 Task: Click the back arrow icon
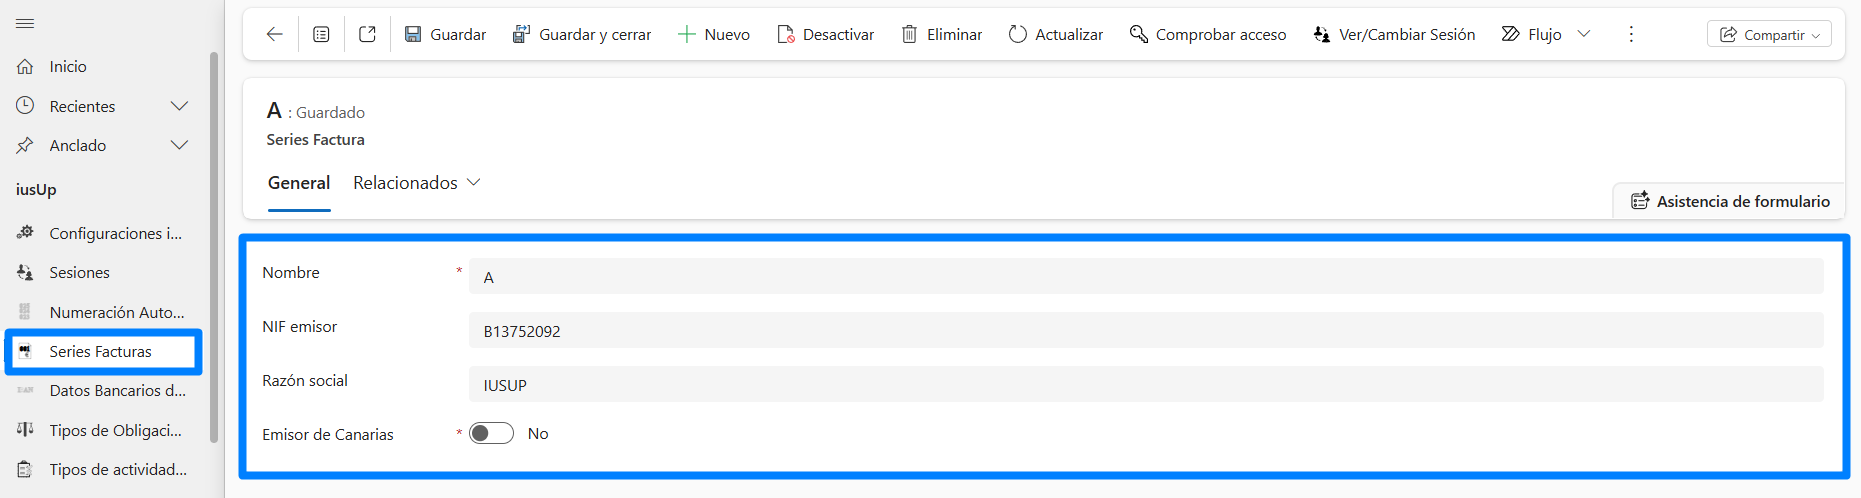point(274,34)
